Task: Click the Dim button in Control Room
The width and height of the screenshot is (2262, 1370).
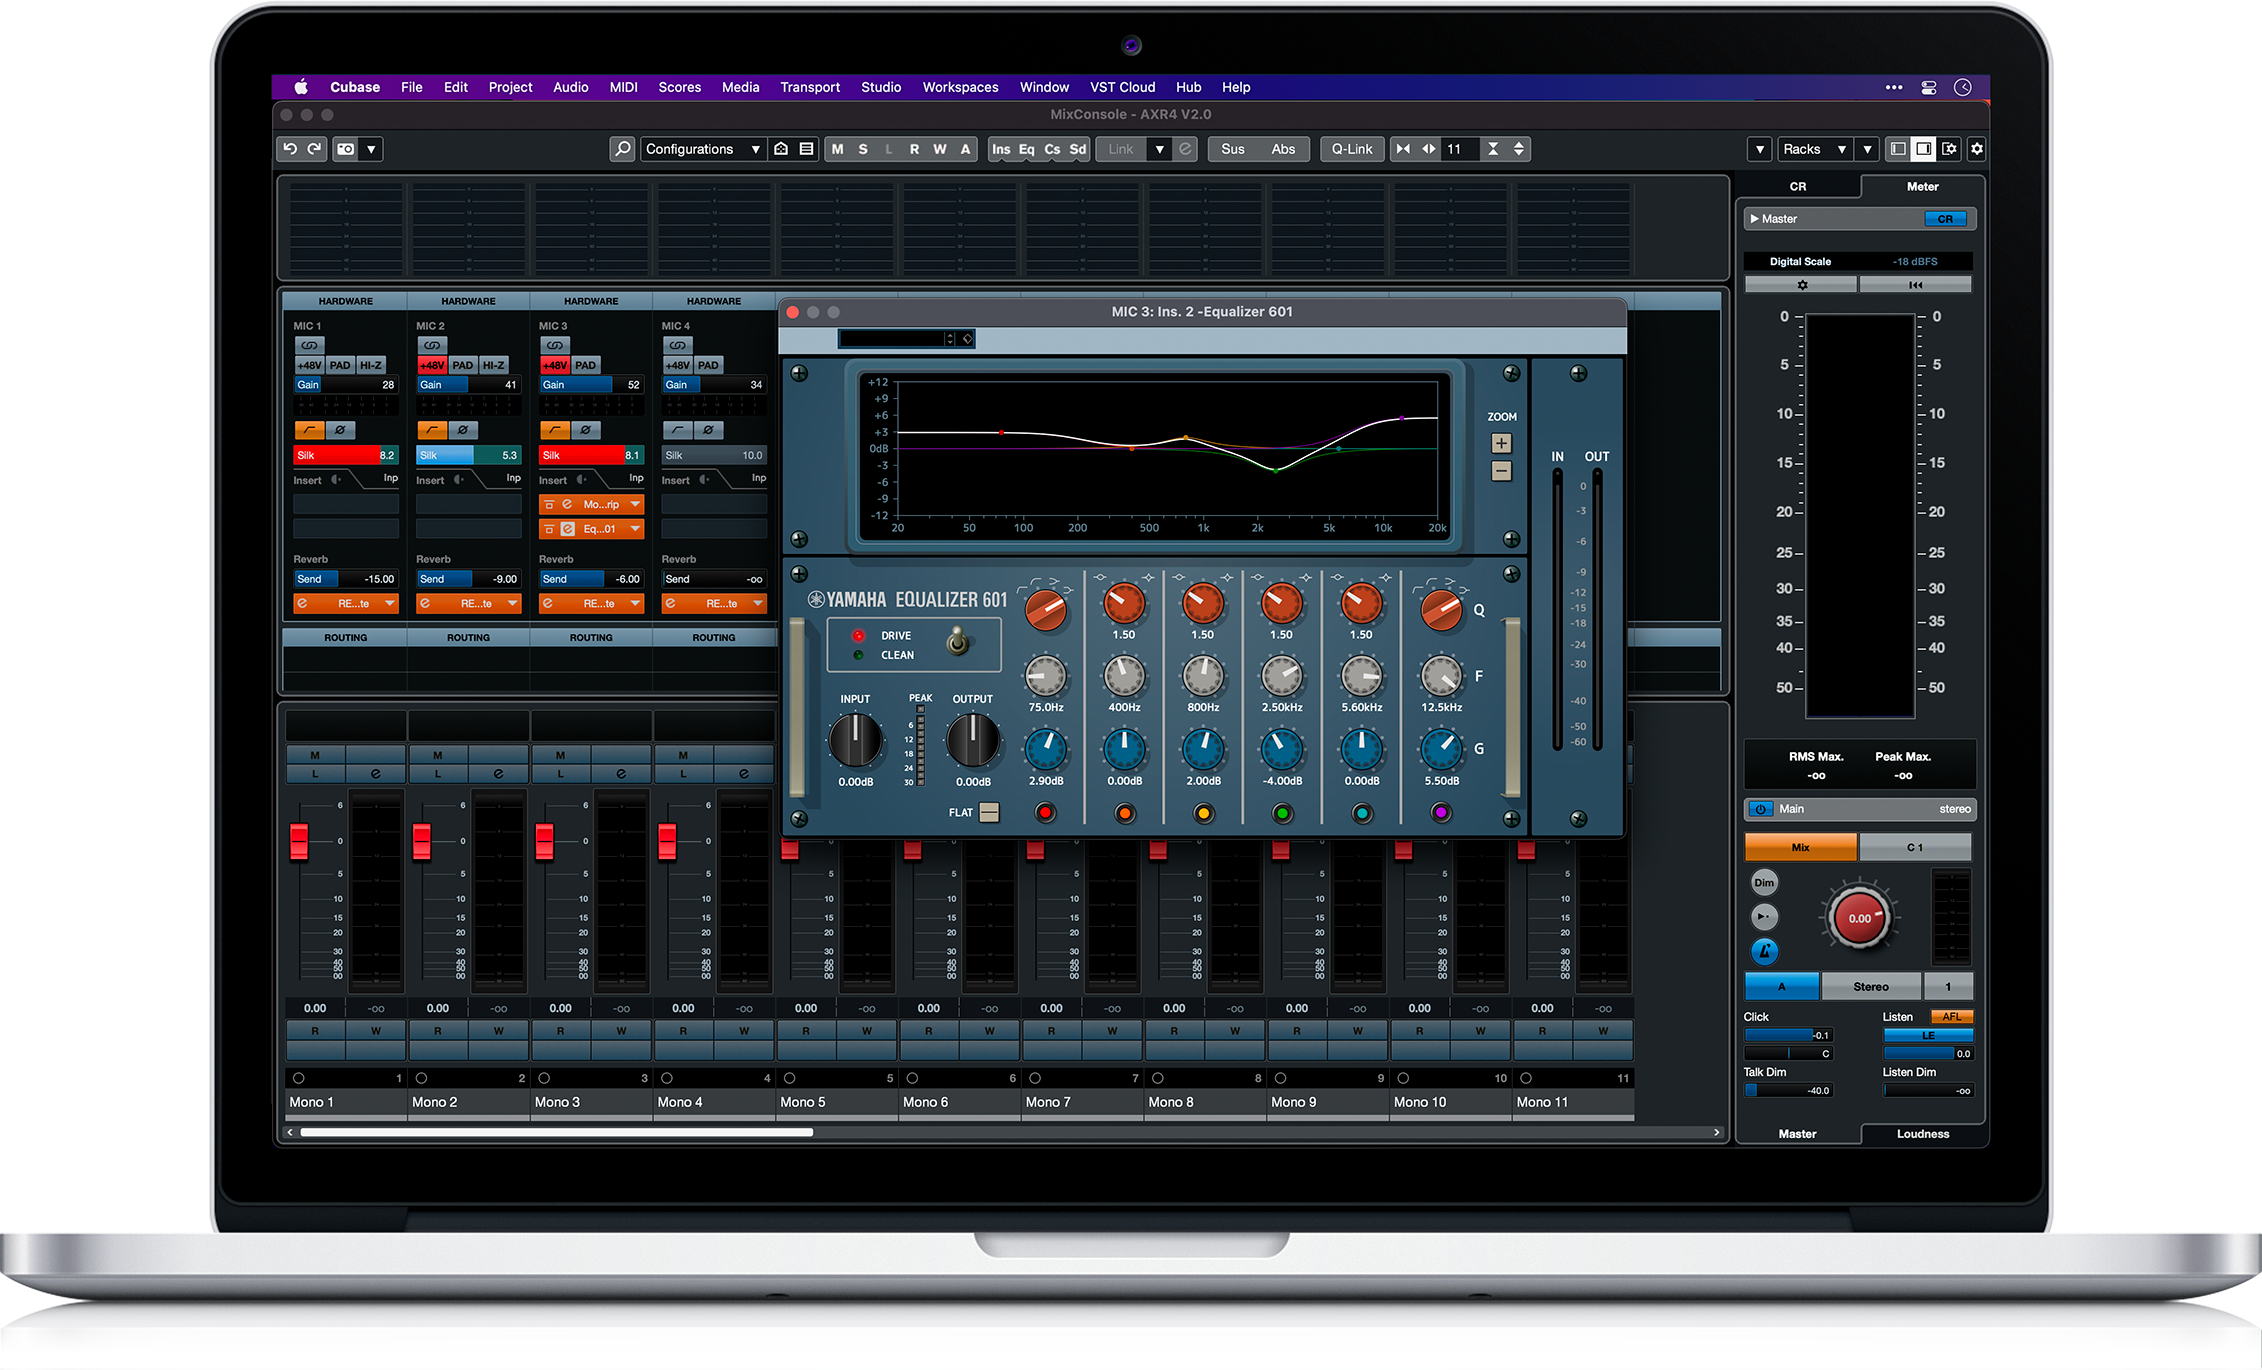Action: coord(1764,883)
